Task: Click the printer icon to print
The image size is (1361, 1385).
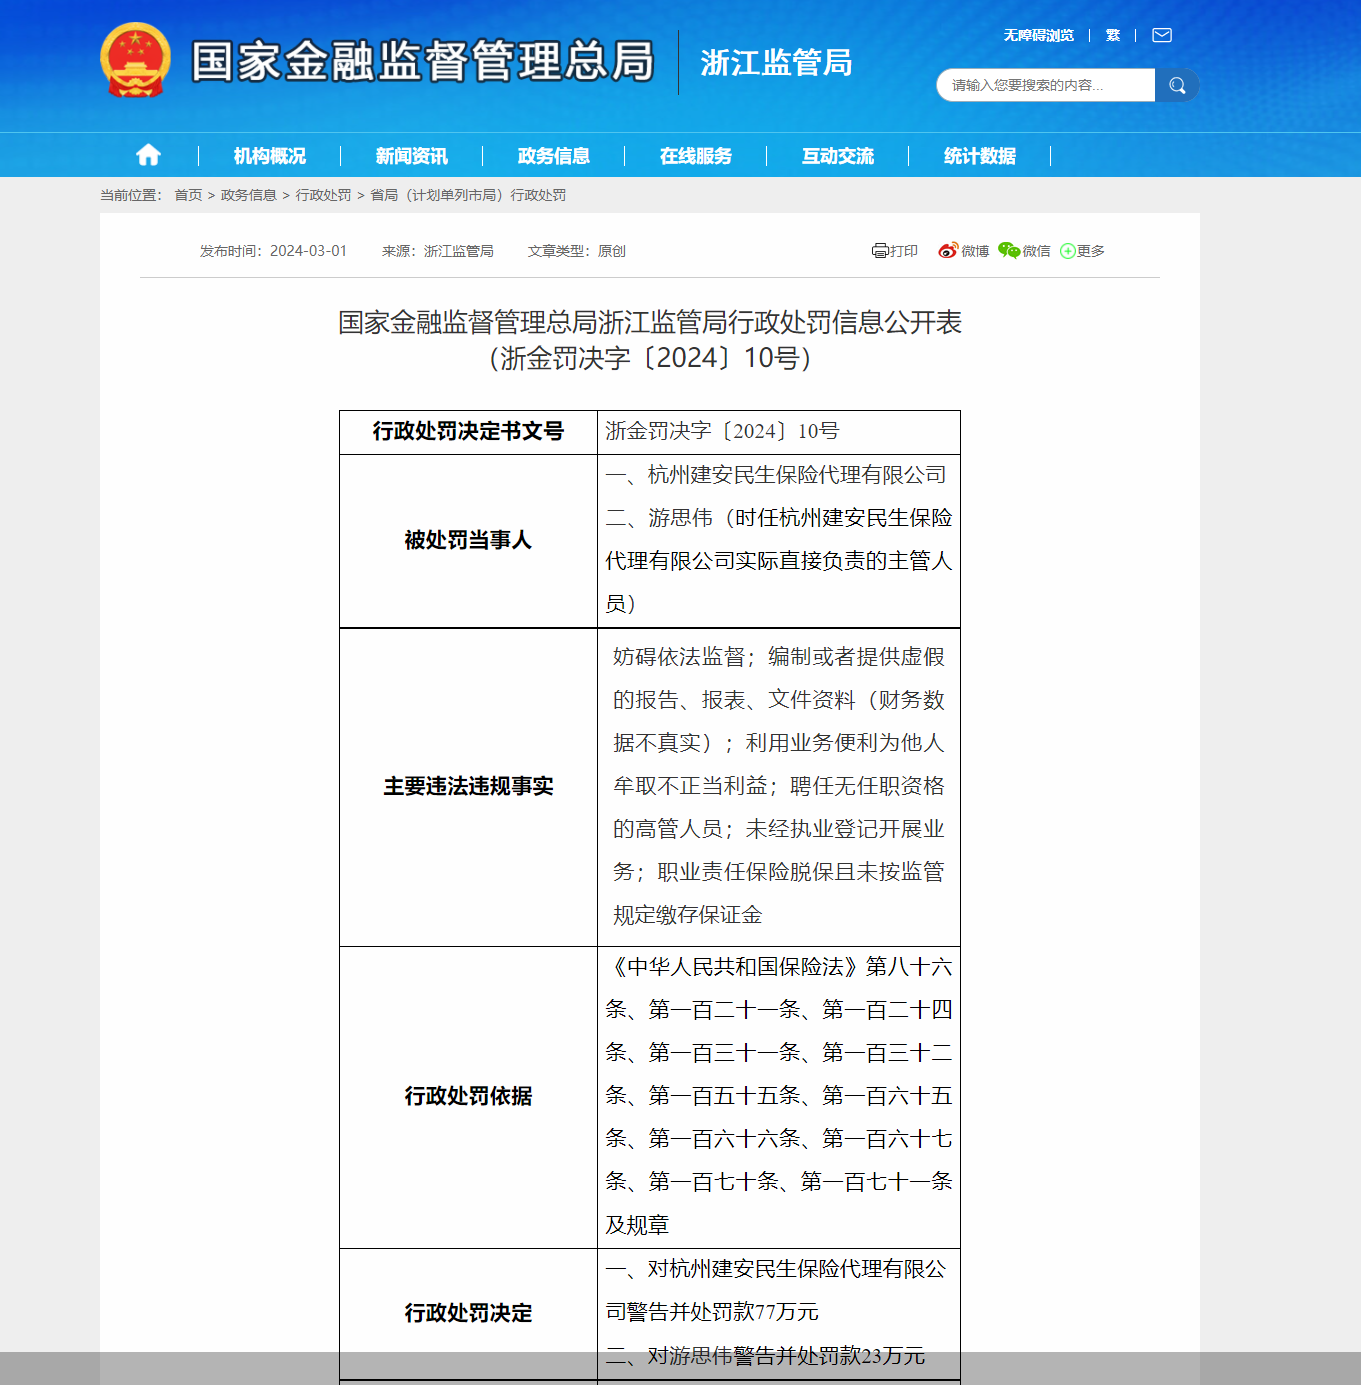Action: pyautogui.click(x=880, y=251)
